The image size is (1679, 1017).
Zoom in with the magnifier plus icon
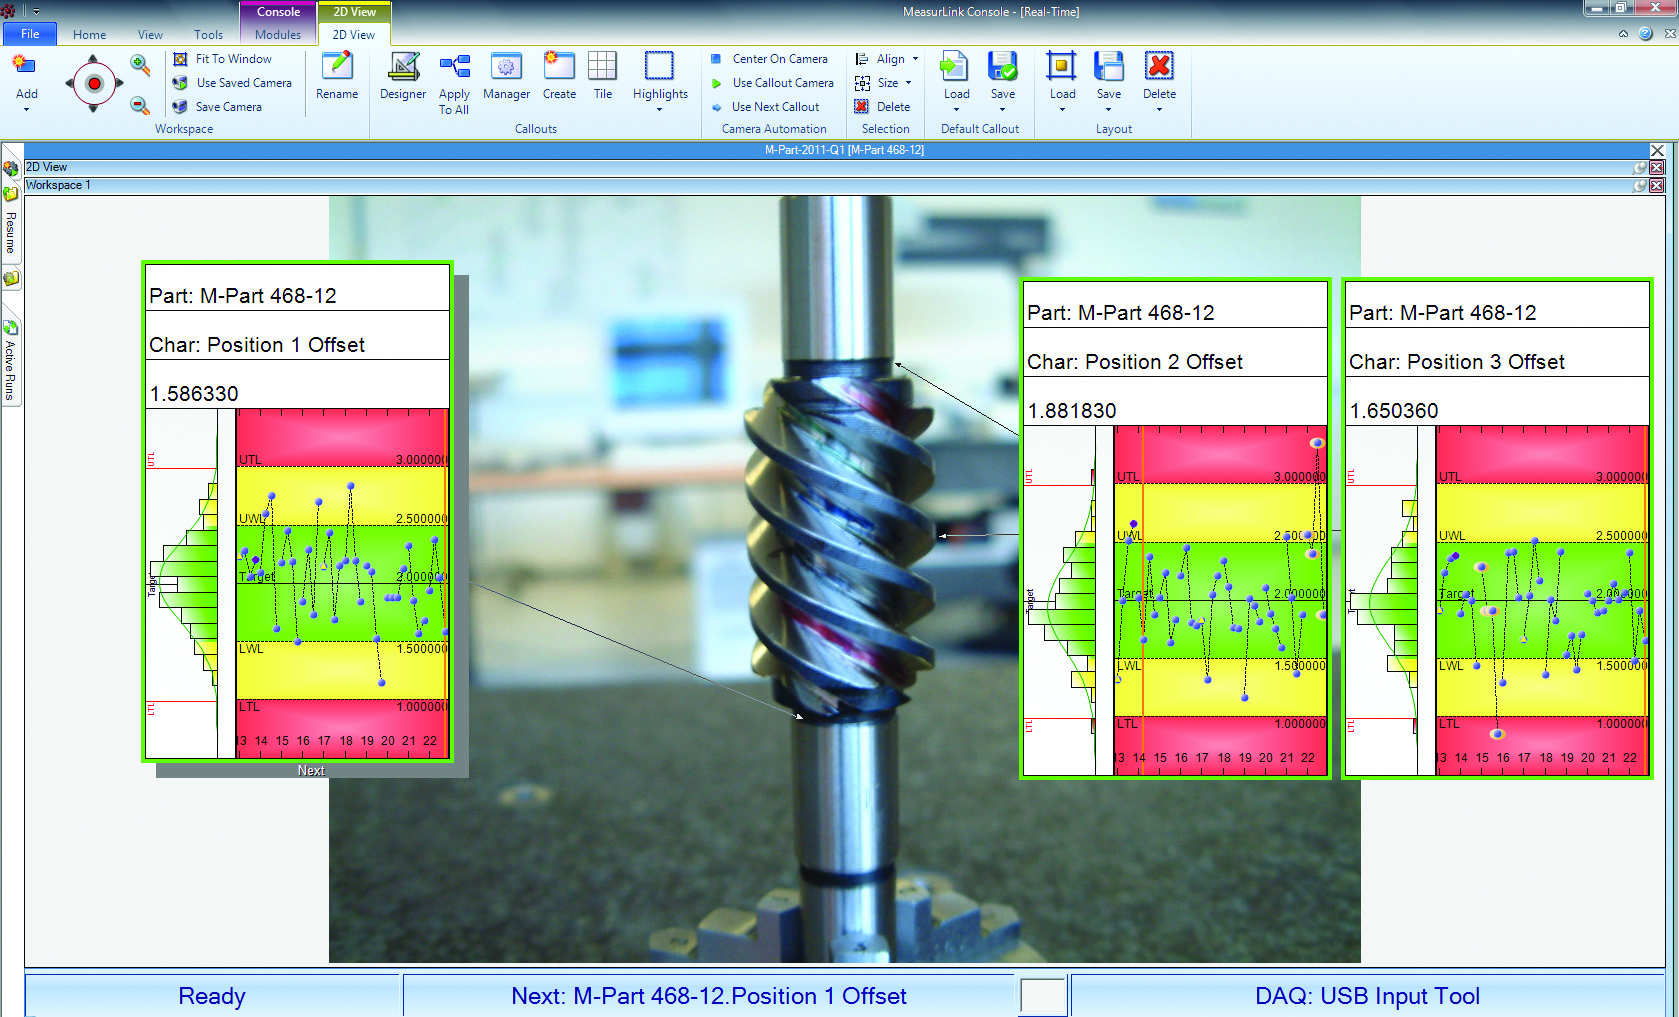141,66
